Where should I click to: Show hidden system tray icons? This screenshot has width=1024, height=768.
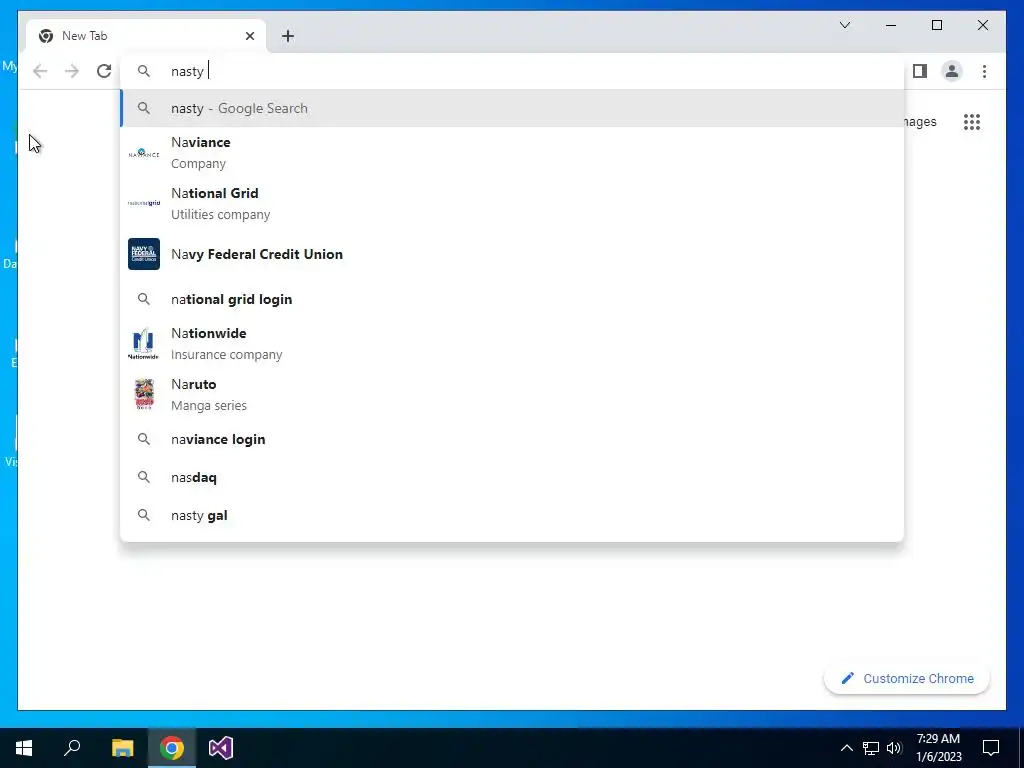[x=846, y=748]
